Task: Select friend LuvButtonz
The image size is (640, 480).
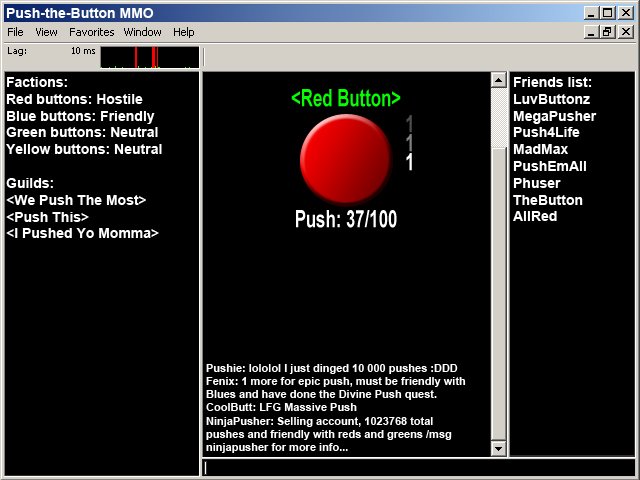Action: 551,99
